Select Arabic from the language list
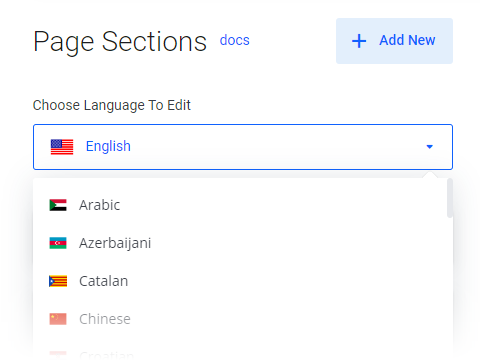480x360 pixels. (x=243, y=205)
